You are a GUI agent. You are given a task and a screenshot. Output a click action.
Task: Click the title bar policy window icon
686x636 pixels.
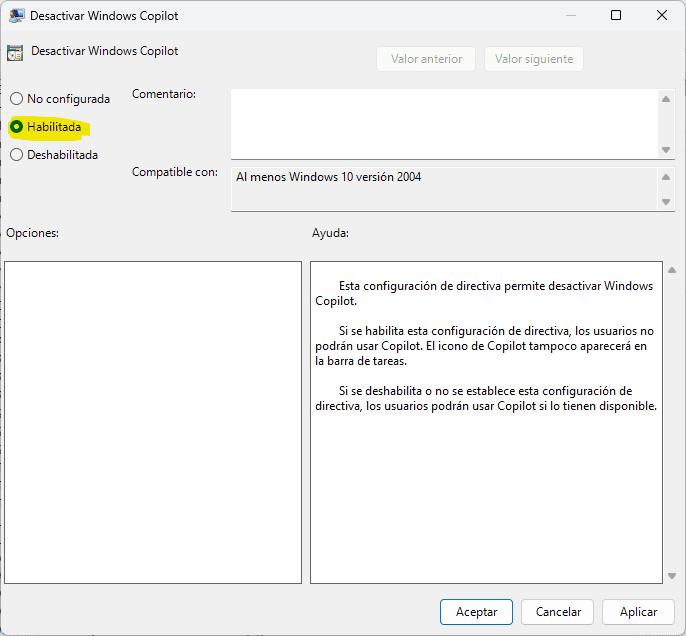tap(17, 16)
